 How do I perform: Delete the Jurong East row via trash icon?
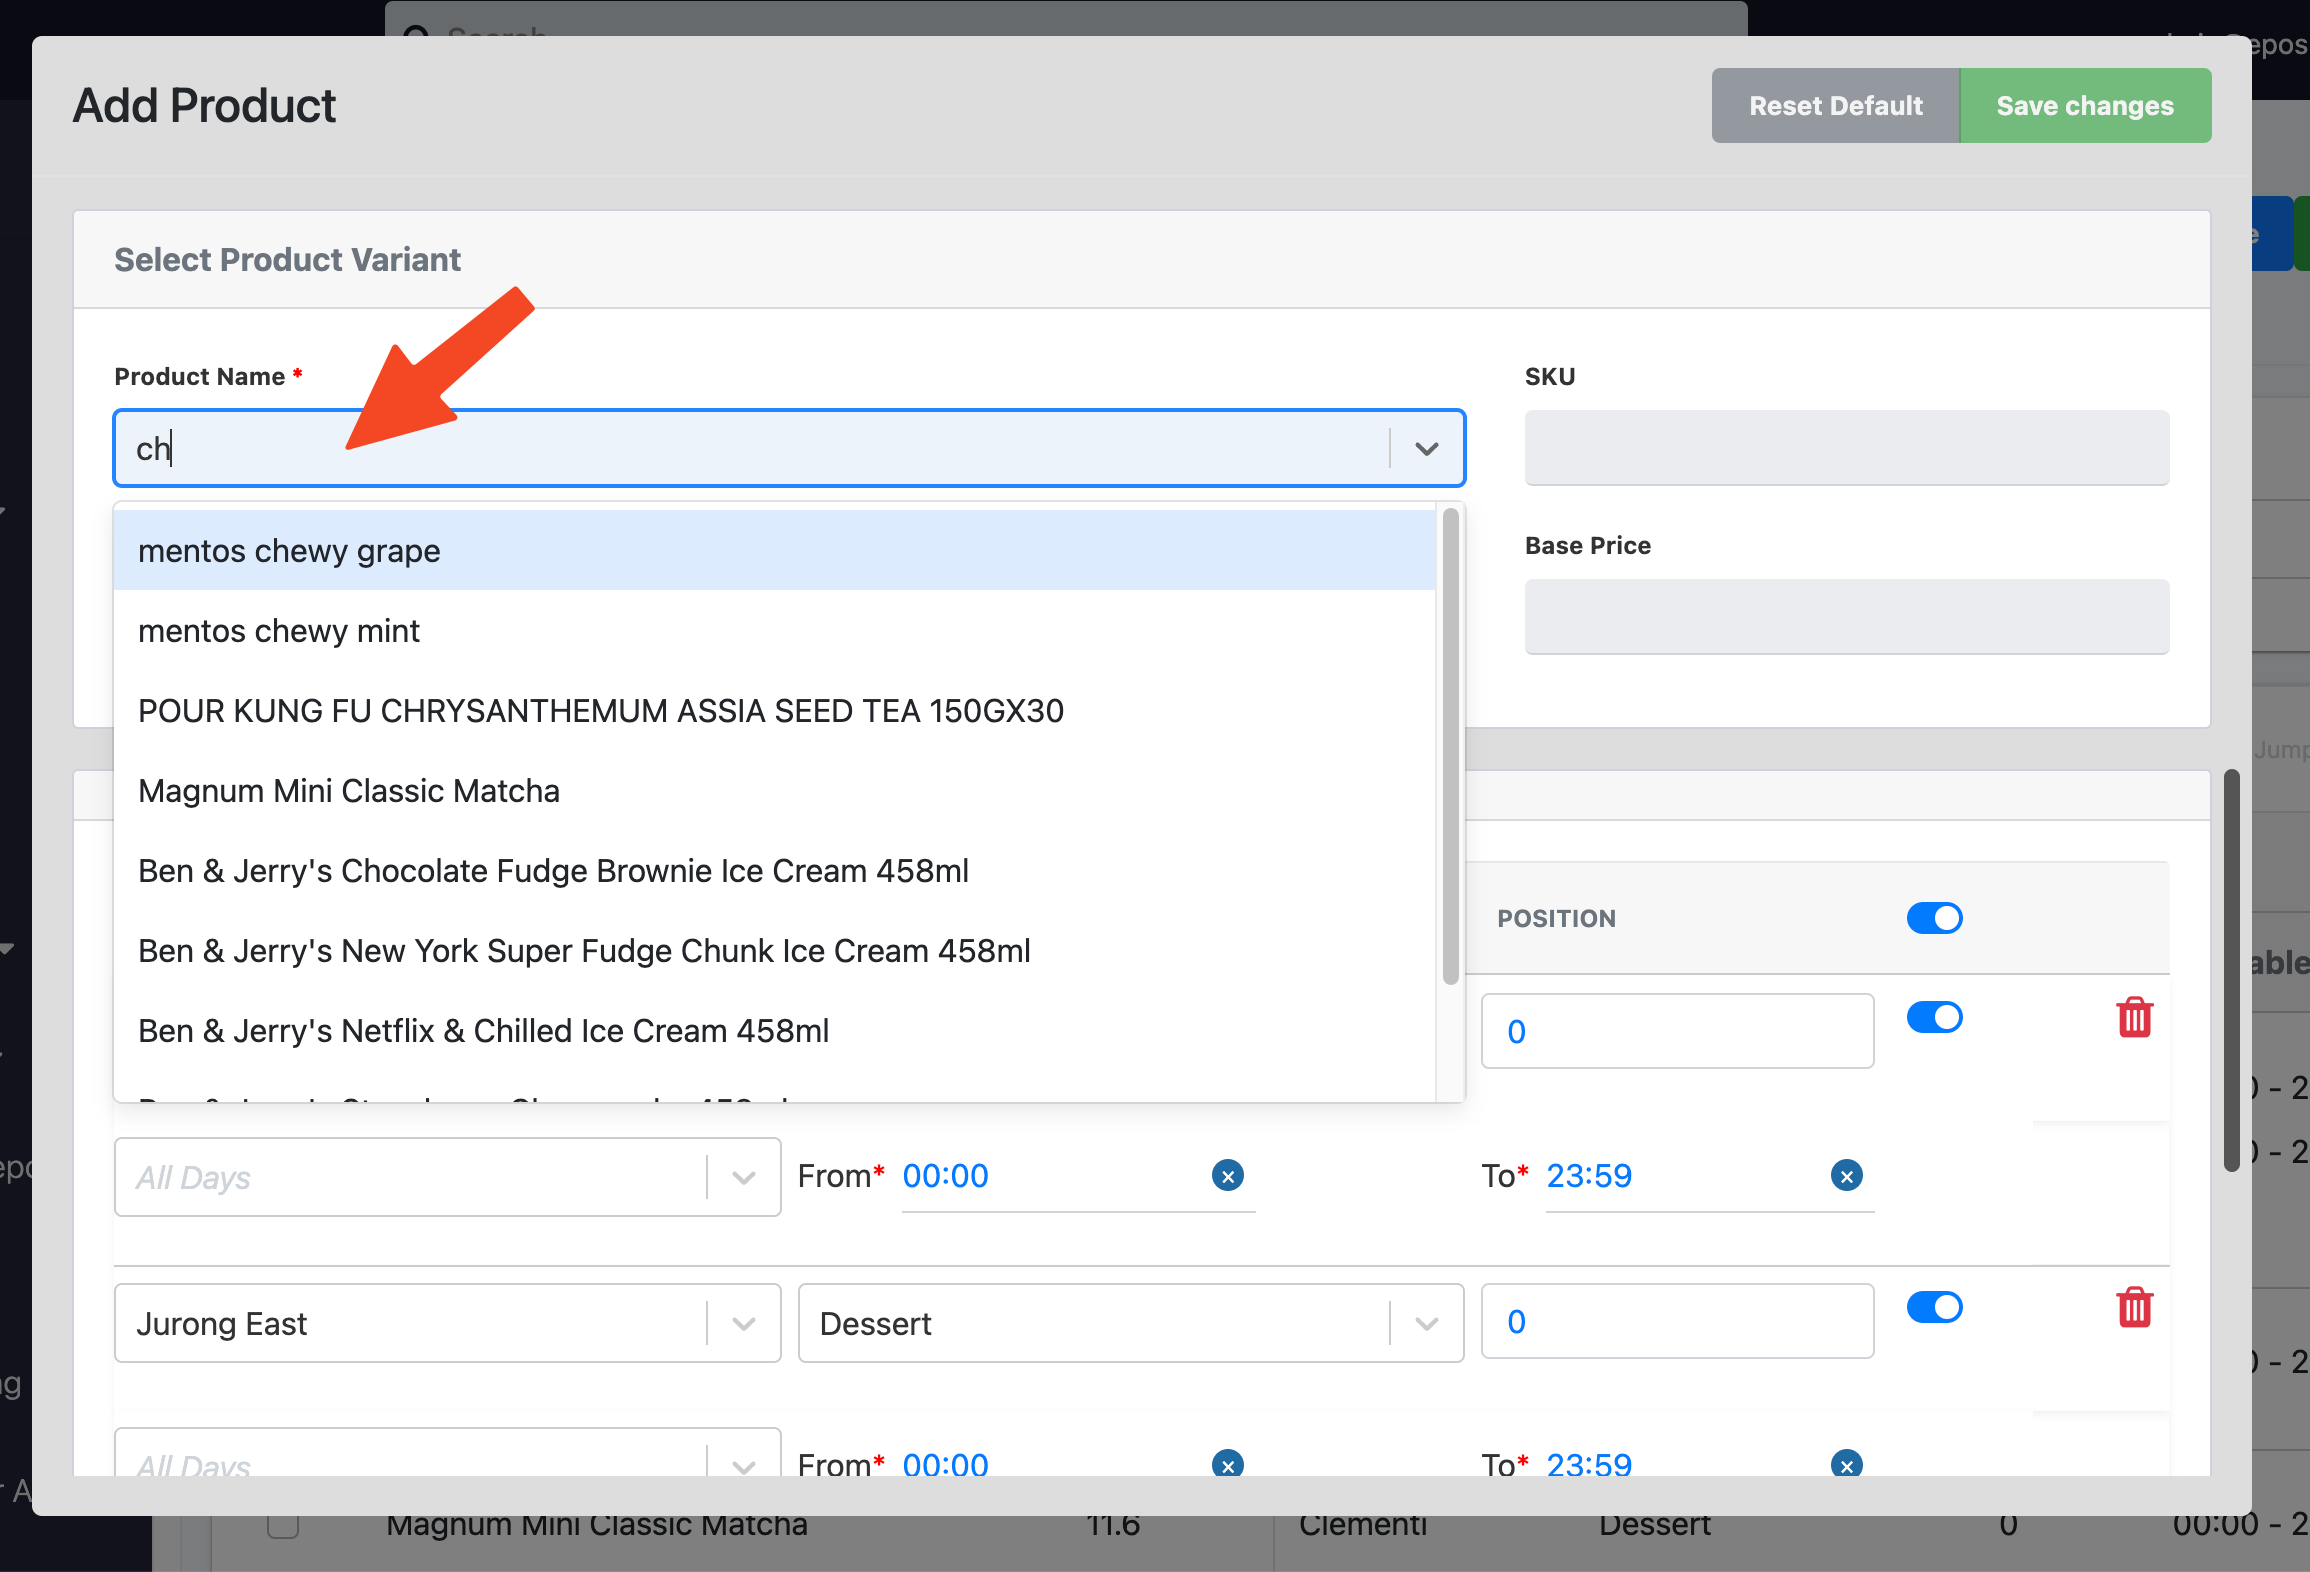pyautogui.click(x=2134, y=1307)
